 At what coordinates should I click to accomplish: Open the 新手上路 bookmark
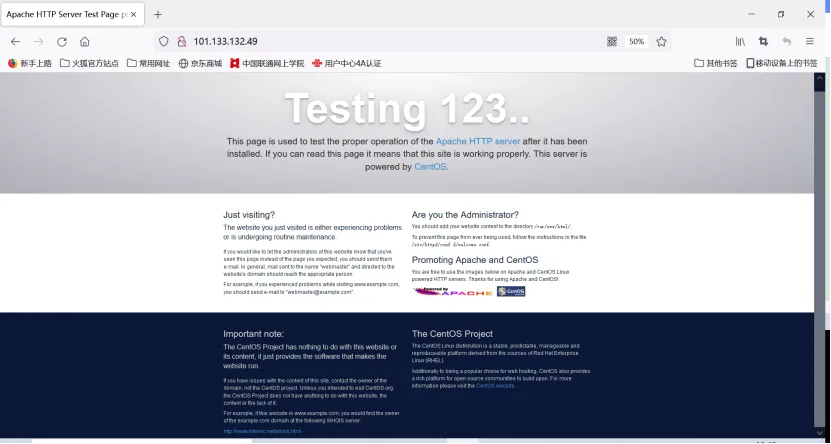pos(30,64)
